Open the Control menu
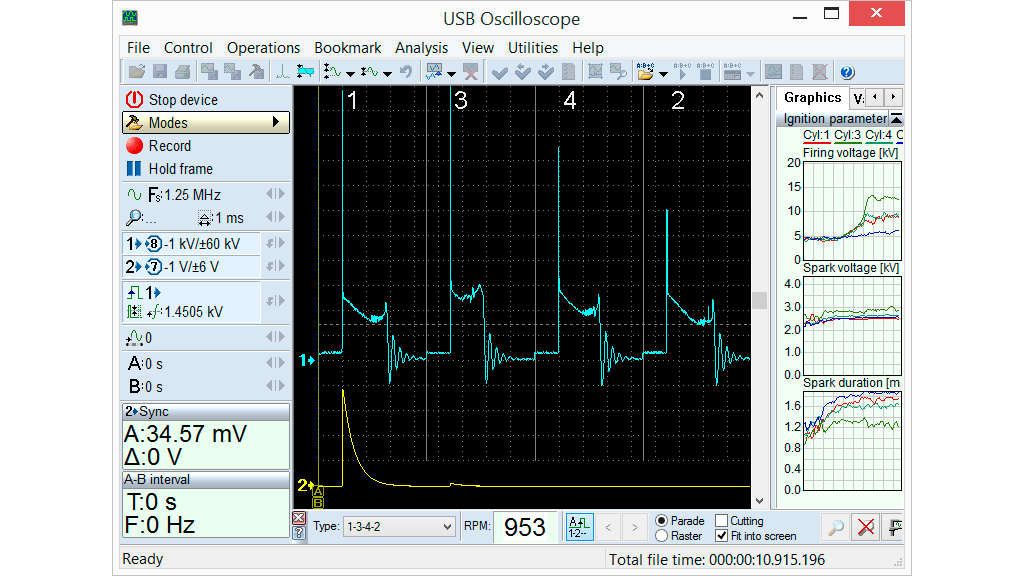The image size is (1024, 576). [x=188, y=48]
